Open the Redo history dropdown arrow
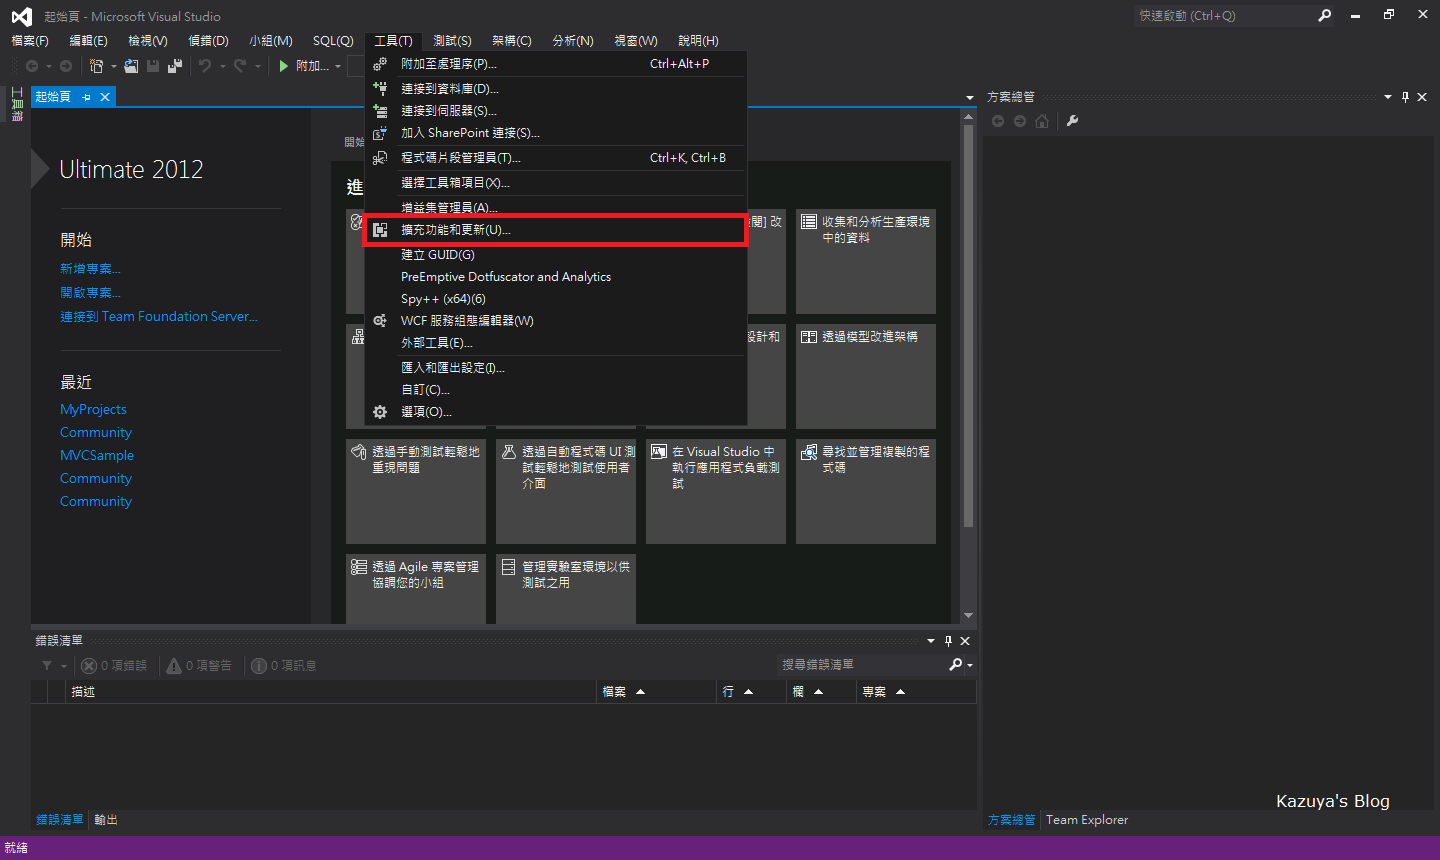Screen dimensions: 1440x860 pyautogui.click(x=257, y=66)
